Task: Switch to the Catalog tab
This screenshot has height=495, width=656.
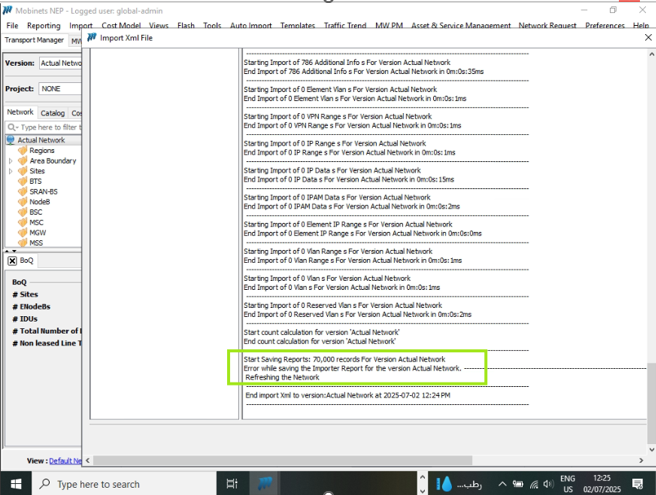Action: [52, 113]
